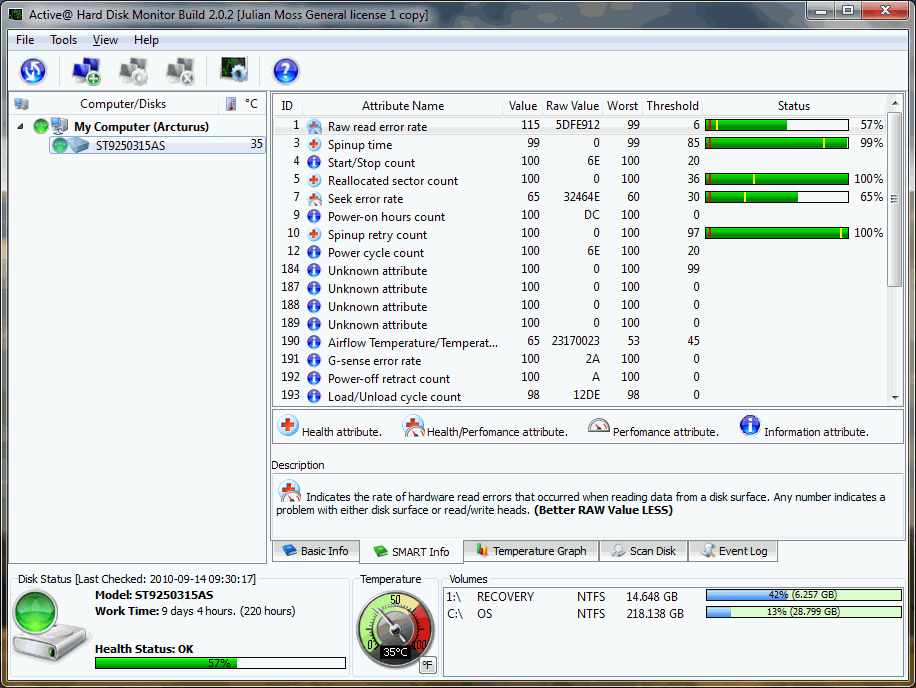Screen dimensions: 916x688
Task: Click the temperature gauge dial
Action: 395,630
